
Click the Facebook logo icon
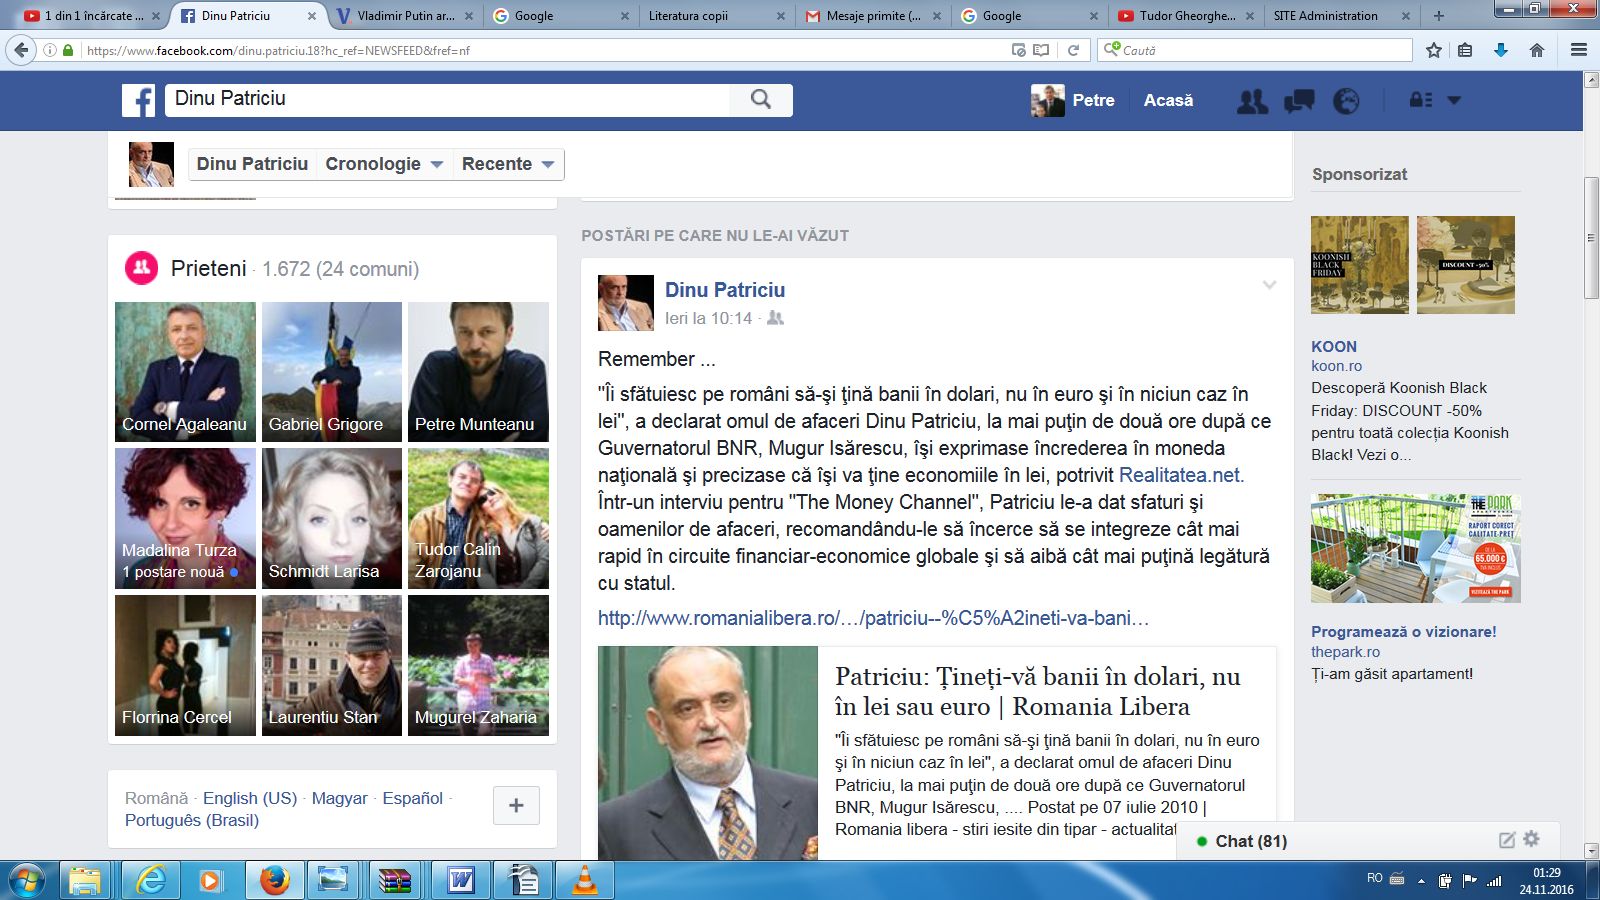pos(139,100)
